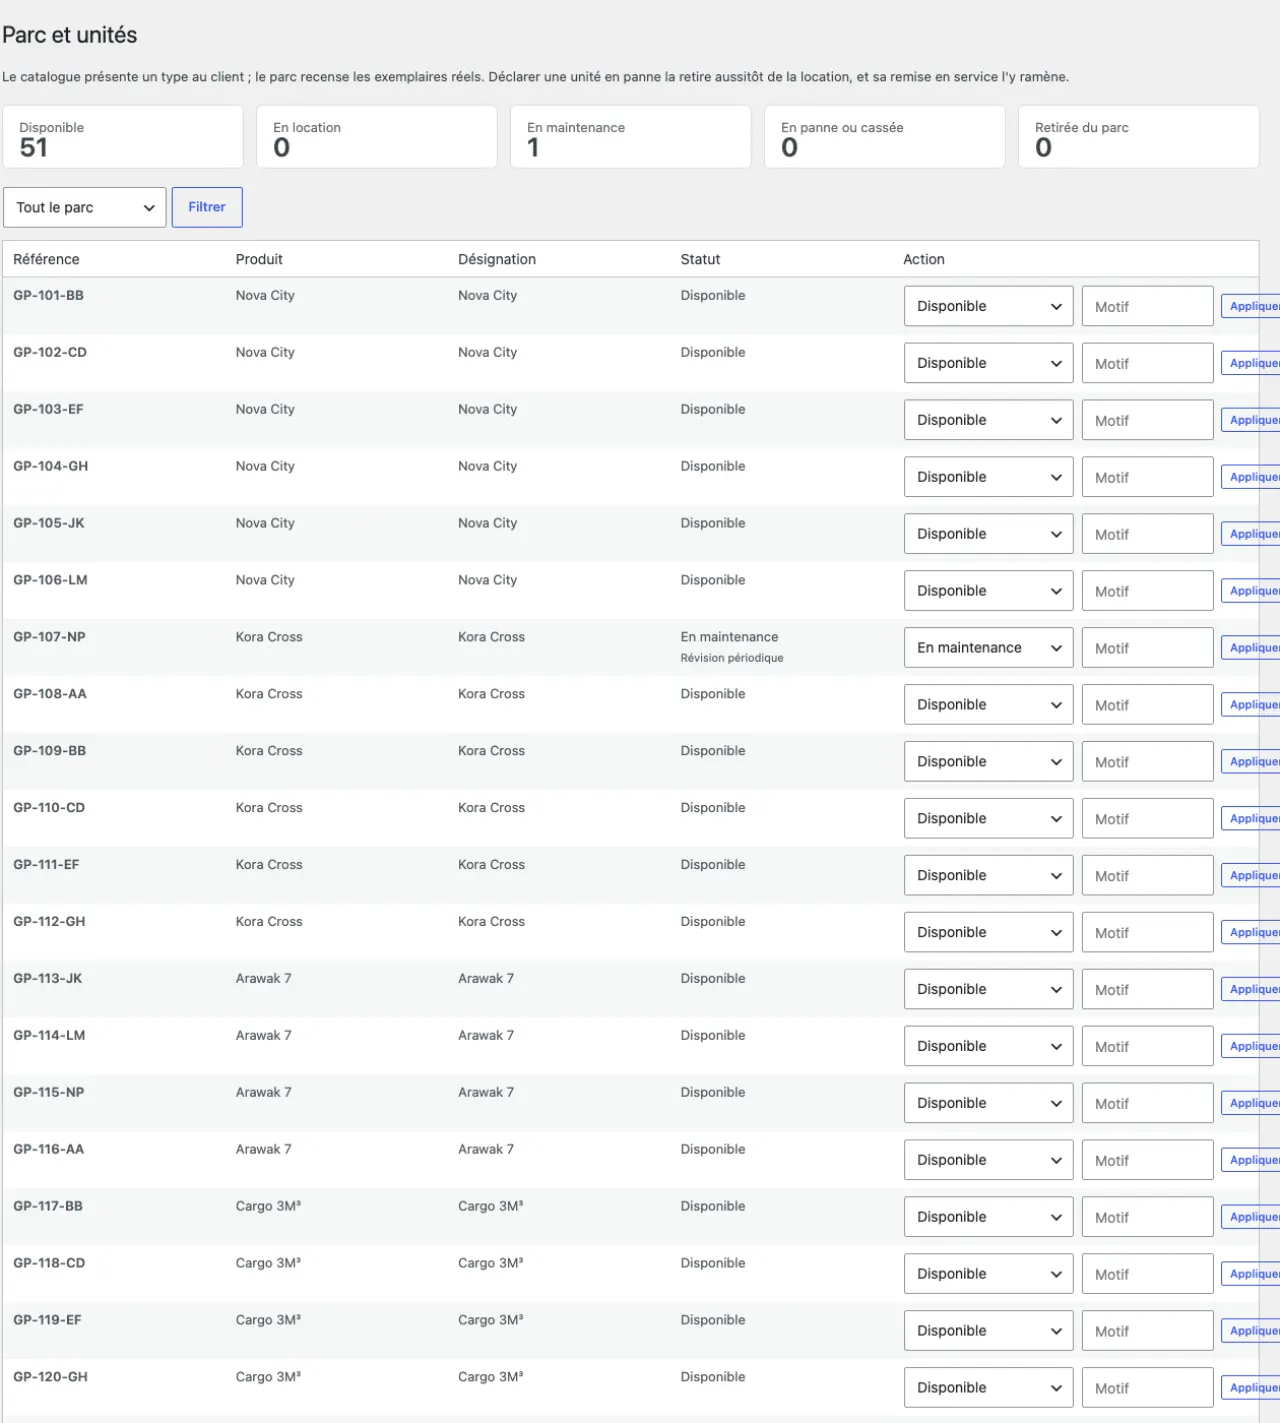Open status dropdown for GP-120-GH
The width and height of the screenshot is (1280, 1423).
(988, 1388)
